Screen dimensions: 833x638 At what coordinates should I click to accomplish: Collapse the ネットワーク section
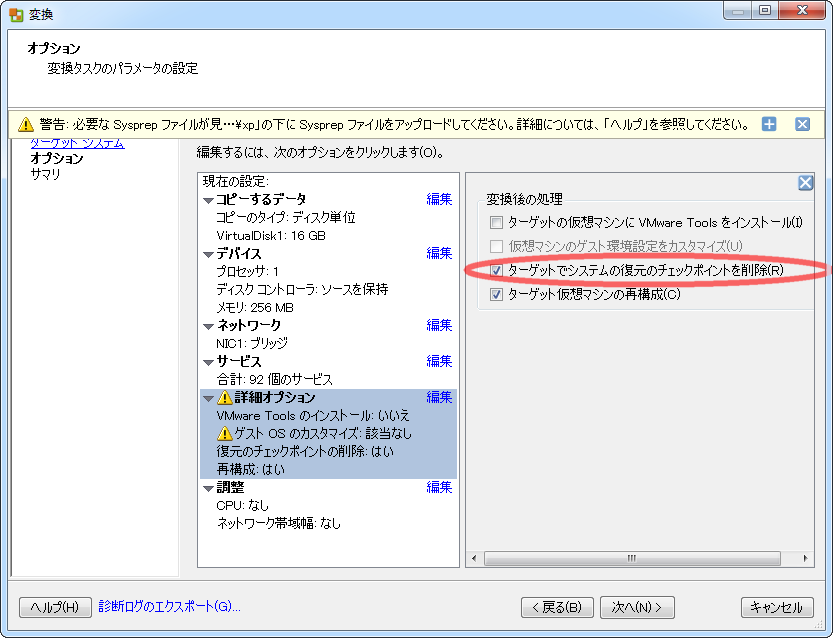[208, 326]
